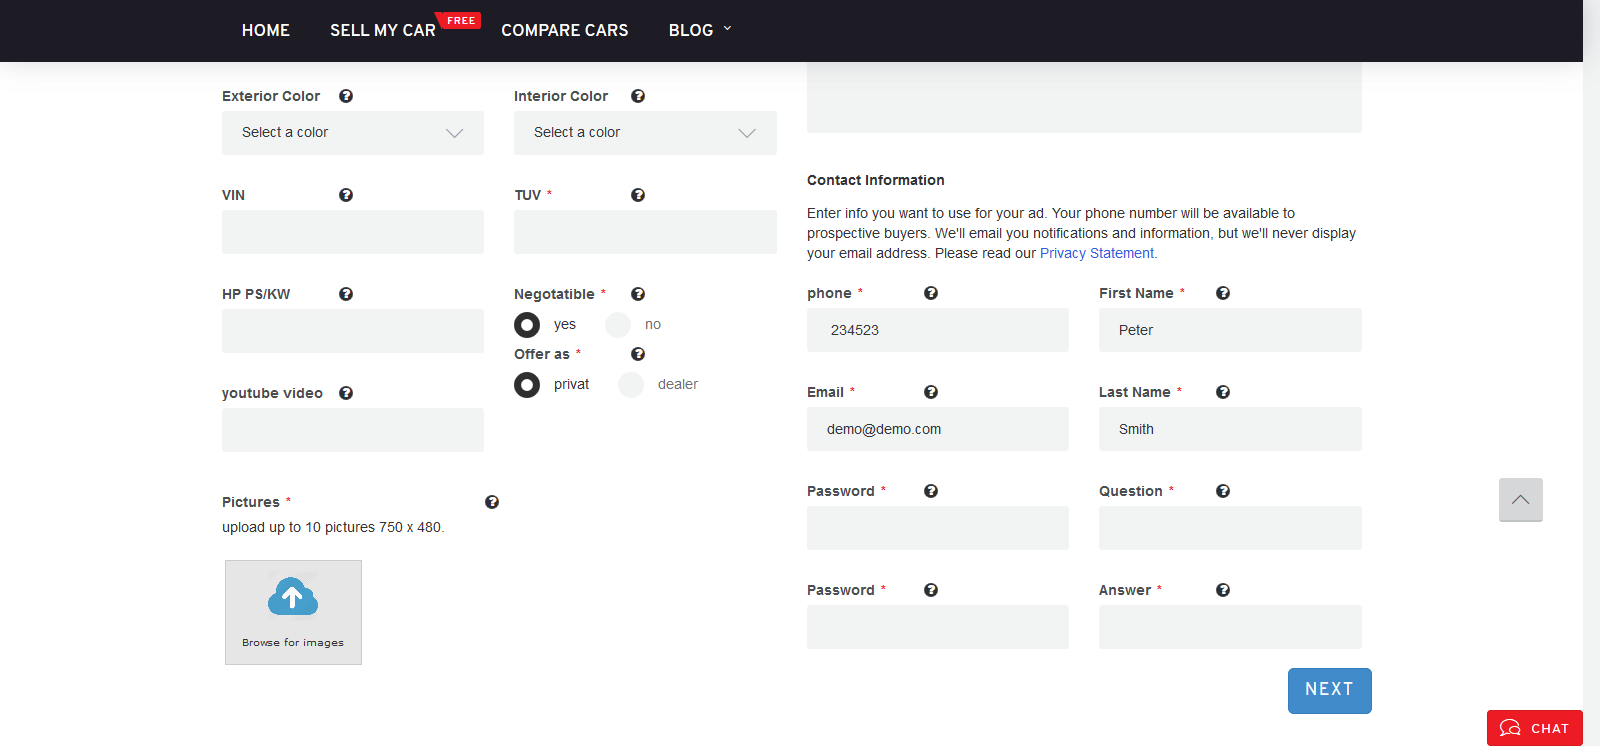Click help icon beside First Name
The height and width of the screenshot is (746, 1600).
coord(1223,293)
